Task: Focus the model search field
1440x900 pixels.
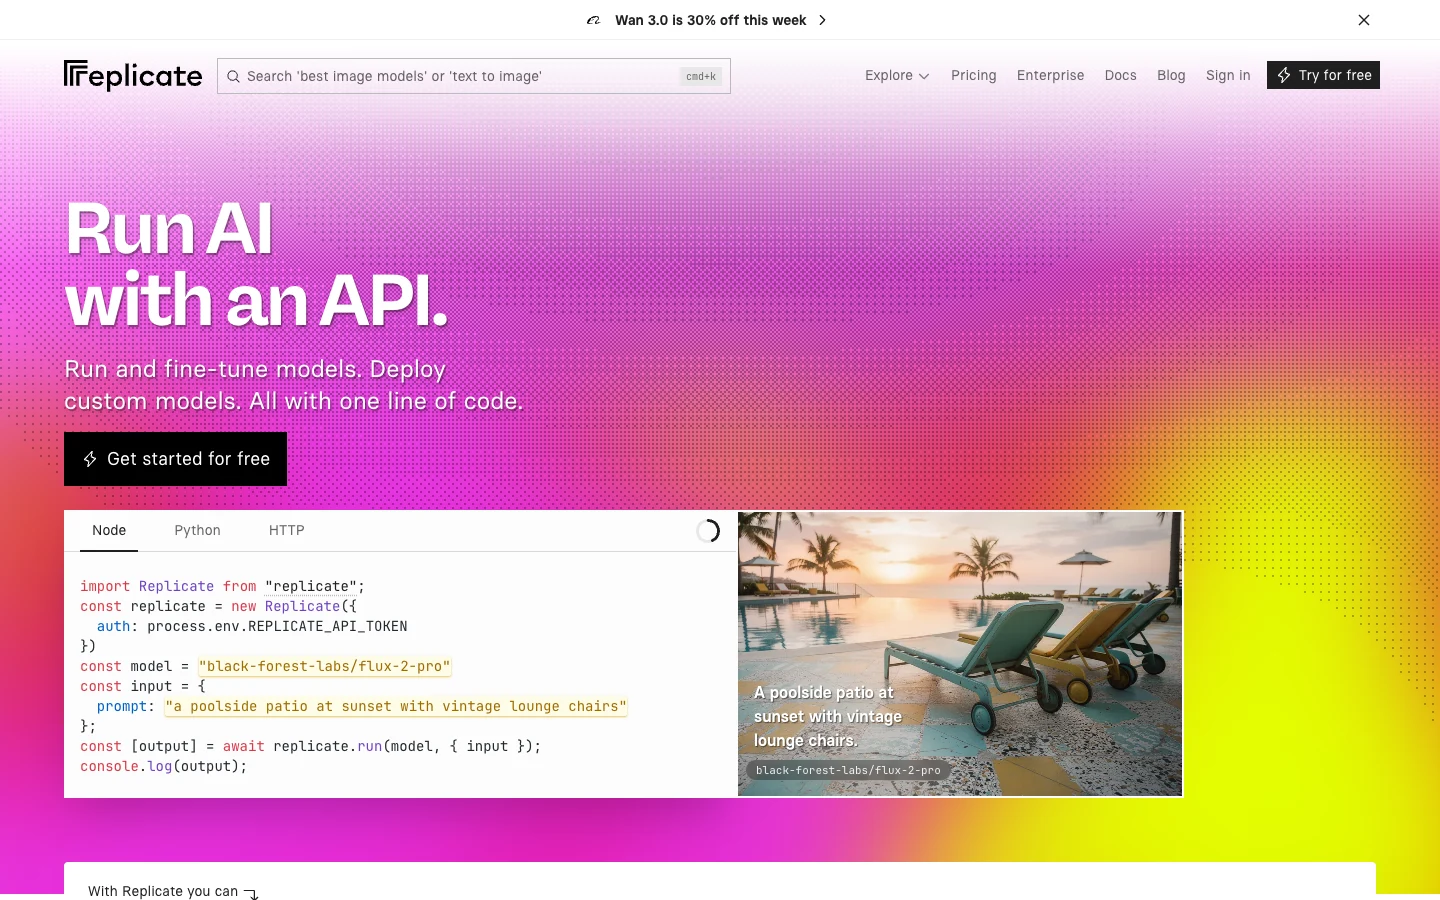Action: pyautogui.click(x=473, y=76)
